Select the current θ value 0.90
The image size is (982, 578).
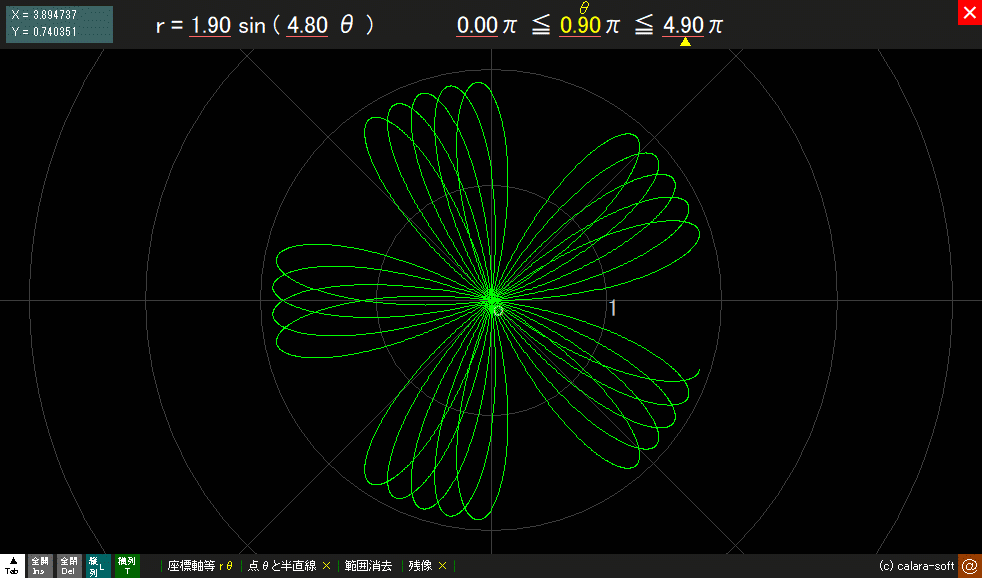pyautogui.click(x=580, y=26)
